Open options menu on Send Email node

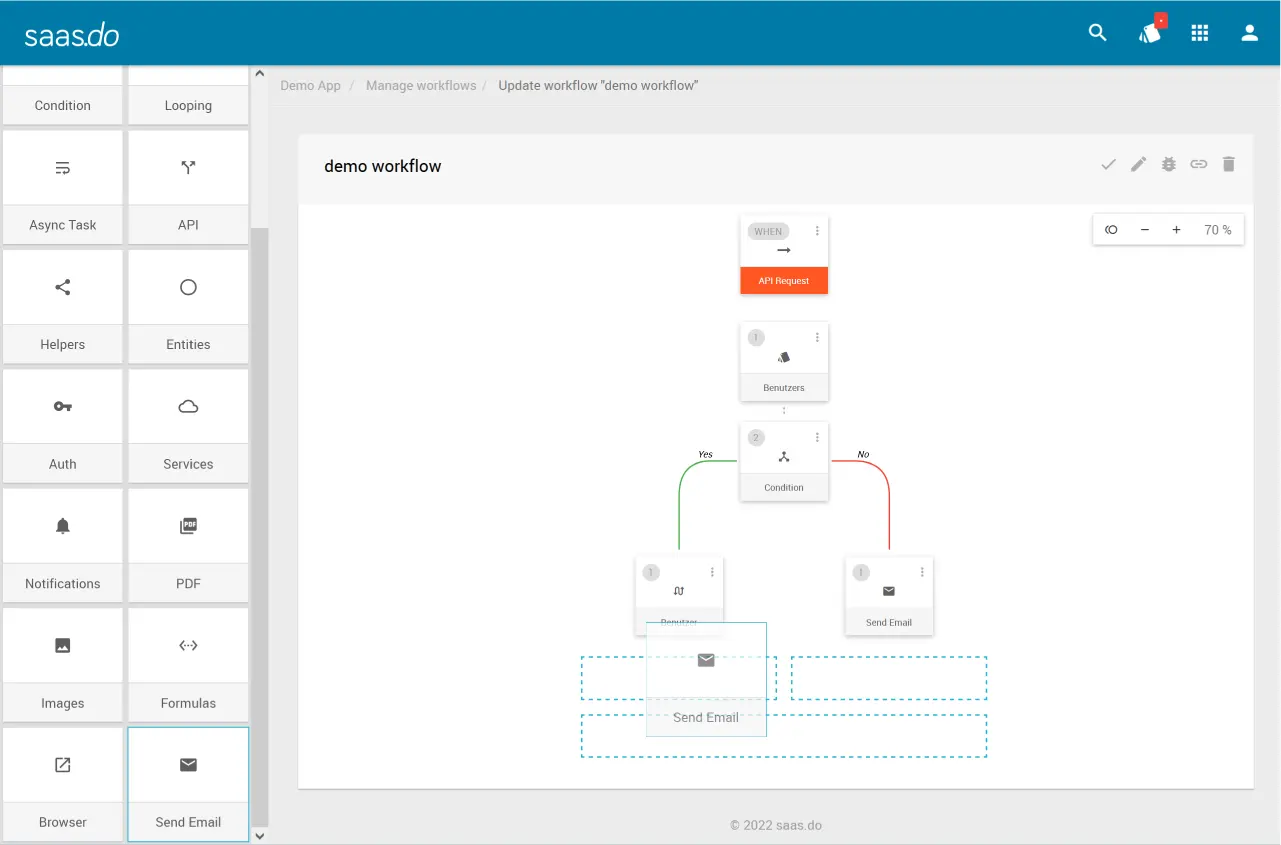point(922,572)
